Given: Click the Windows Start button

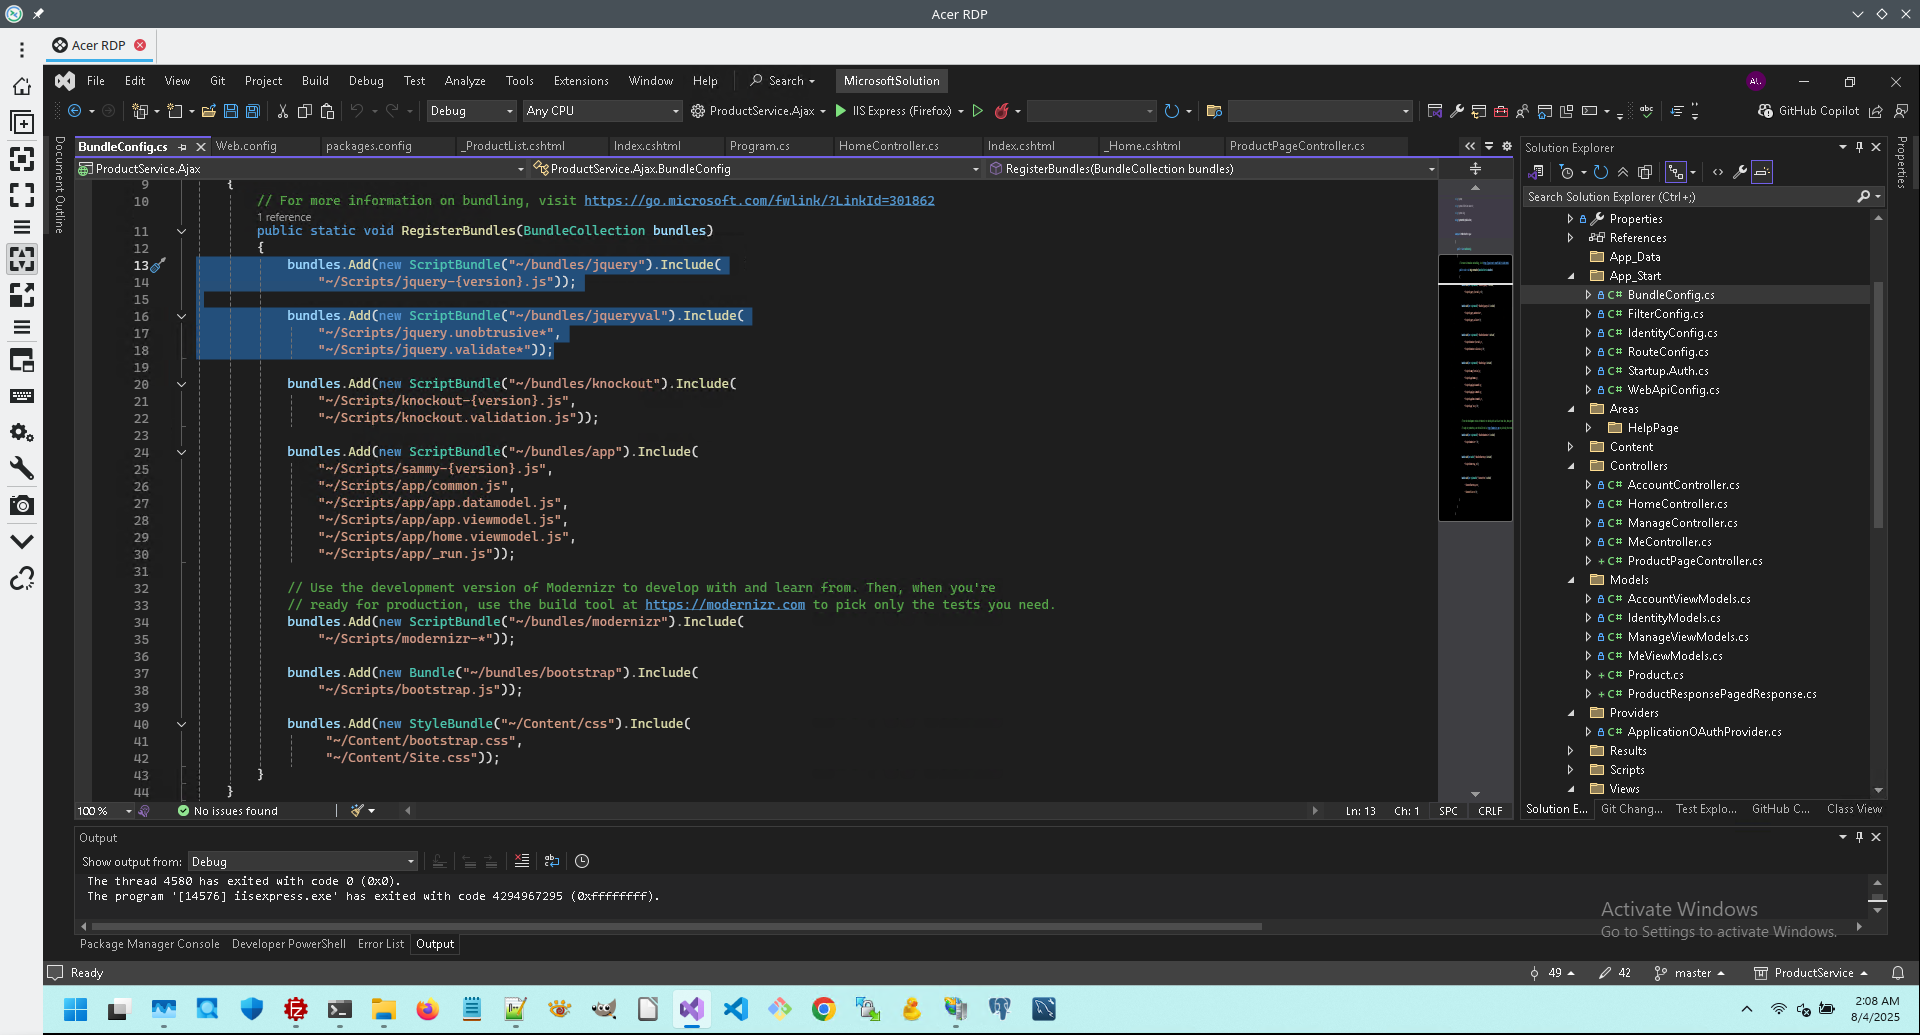Looking at the screenshot, I should coord(76,1009).
